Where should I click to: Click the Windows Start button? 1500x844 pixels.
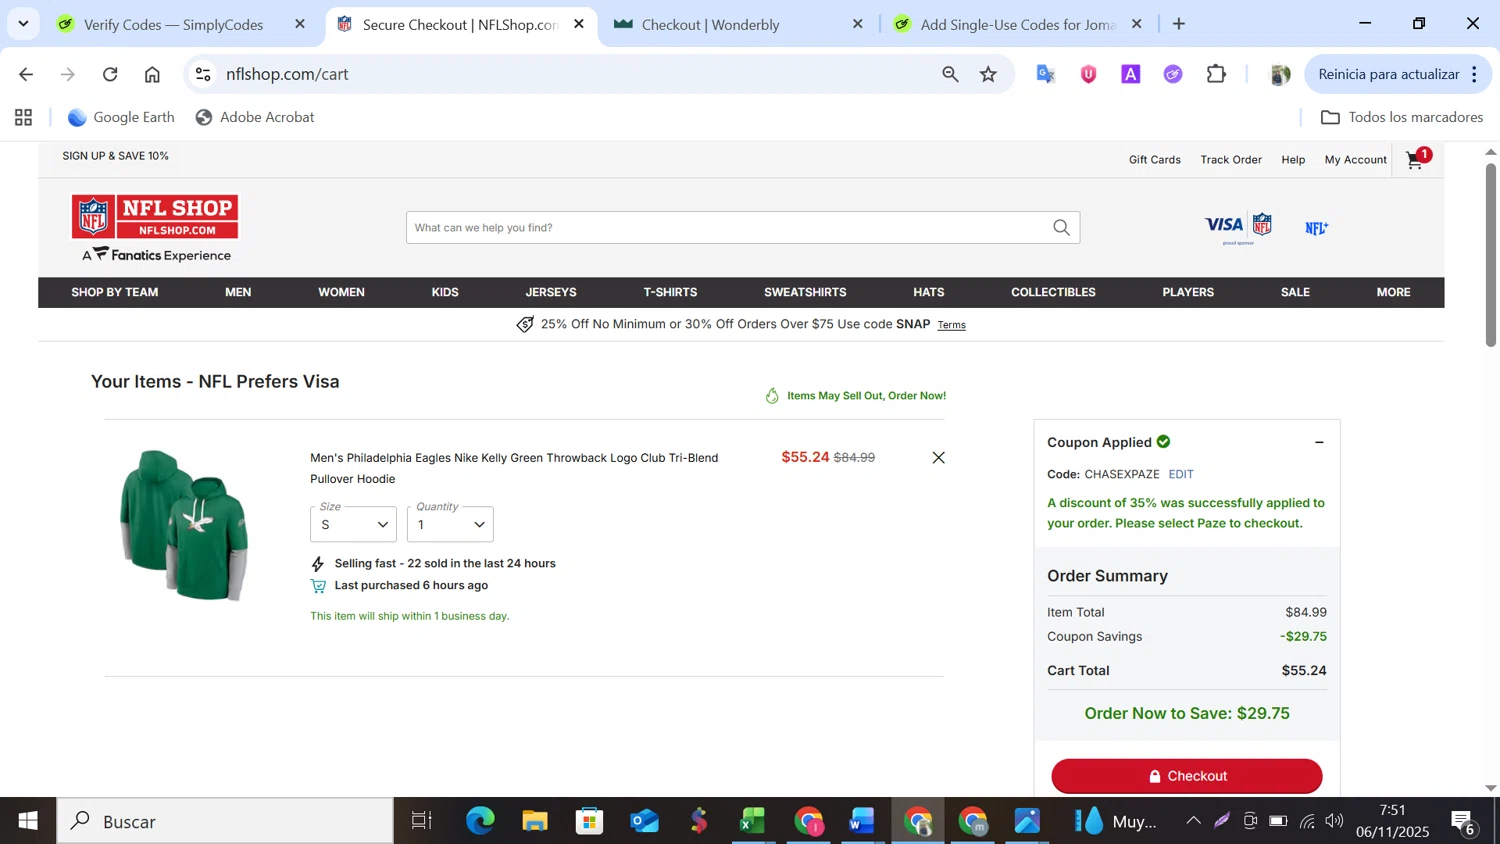(28, 821)
